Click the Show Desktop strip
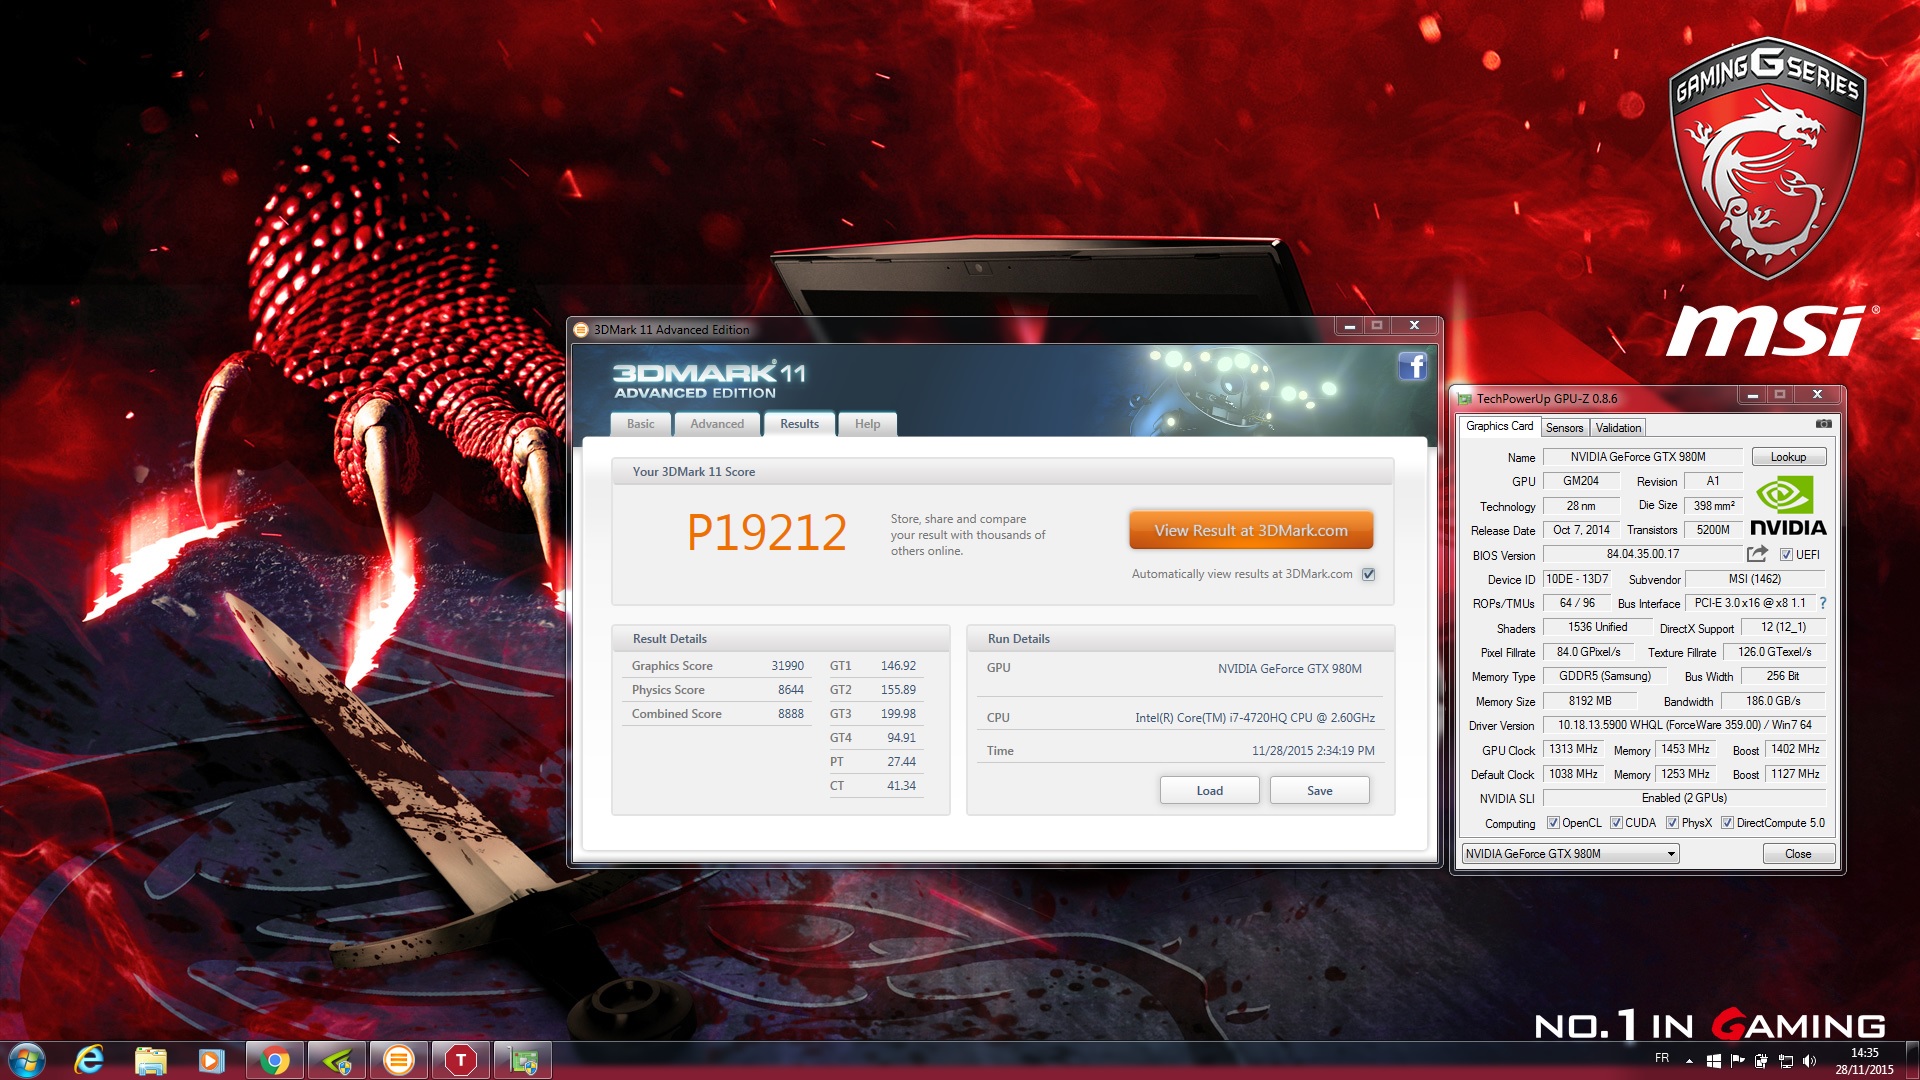Viewport: 1920px width, 1080px height. click(1912, 1060)
